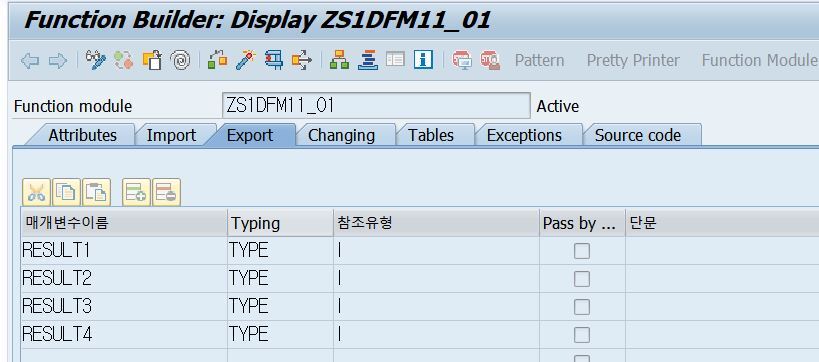Viewport: 819px width, 362px height.
Task: Click the scissors cut icon
Action: (36, 192)
